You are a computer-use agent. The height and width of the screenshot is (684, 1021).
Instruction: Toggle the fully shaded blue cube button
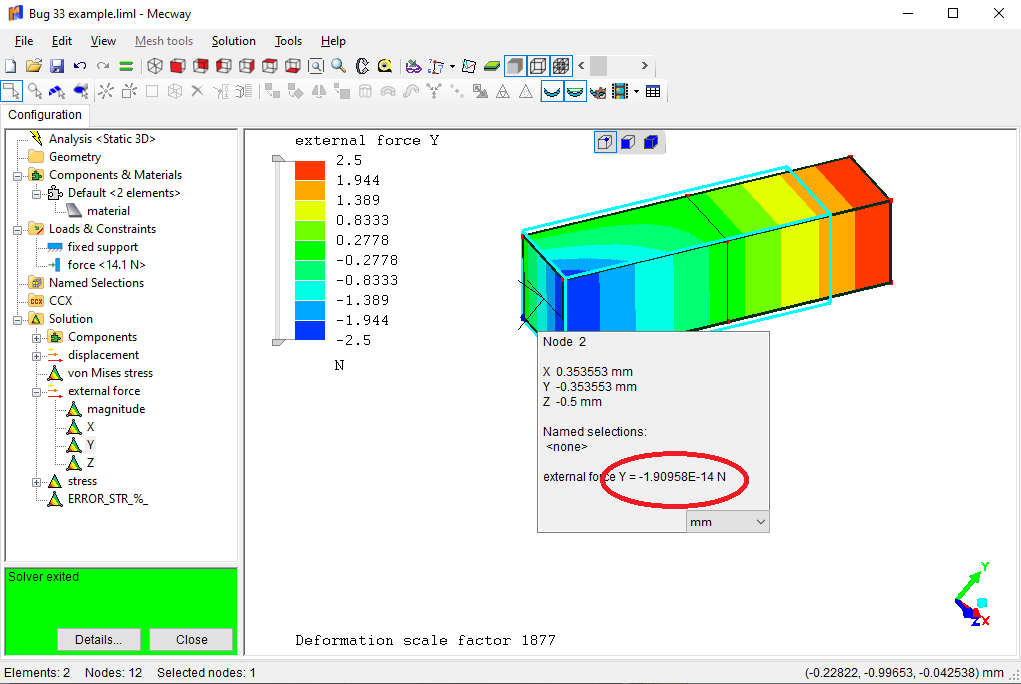coord(651,142)
